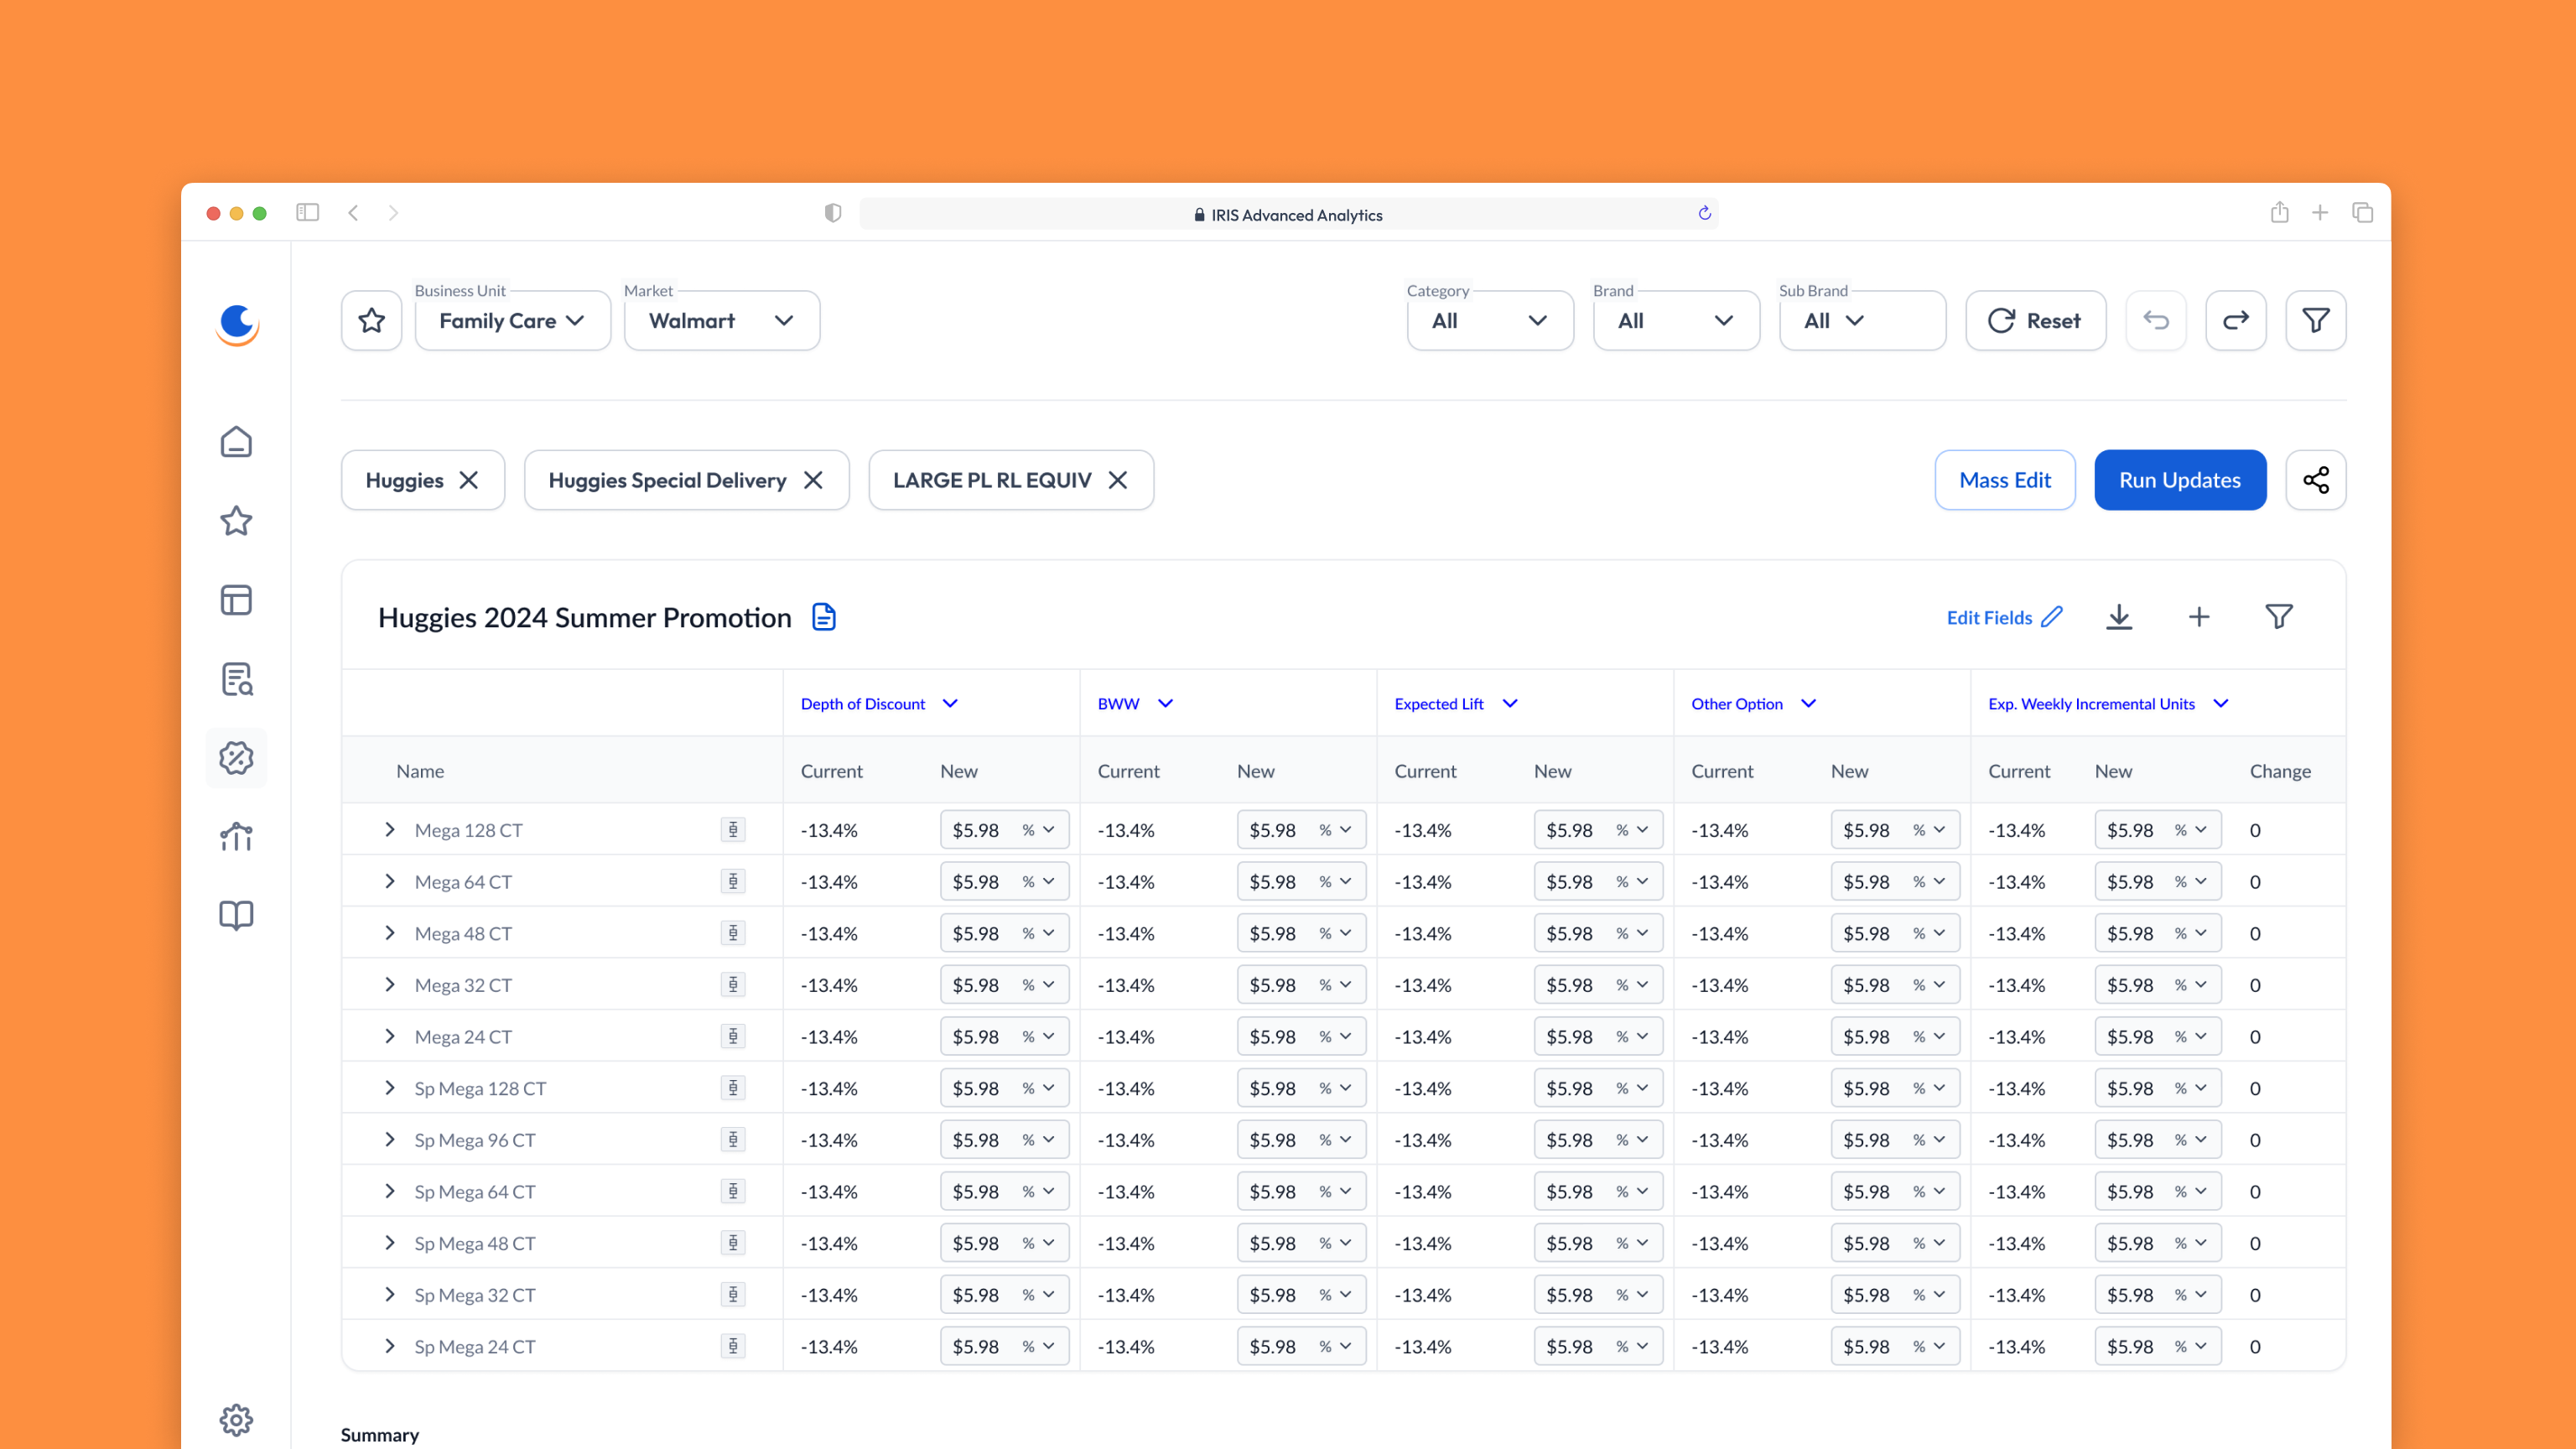Click the plus icon in the table header
The height and width of the screenshot is (1449, 2576).
coord(2198,617)
